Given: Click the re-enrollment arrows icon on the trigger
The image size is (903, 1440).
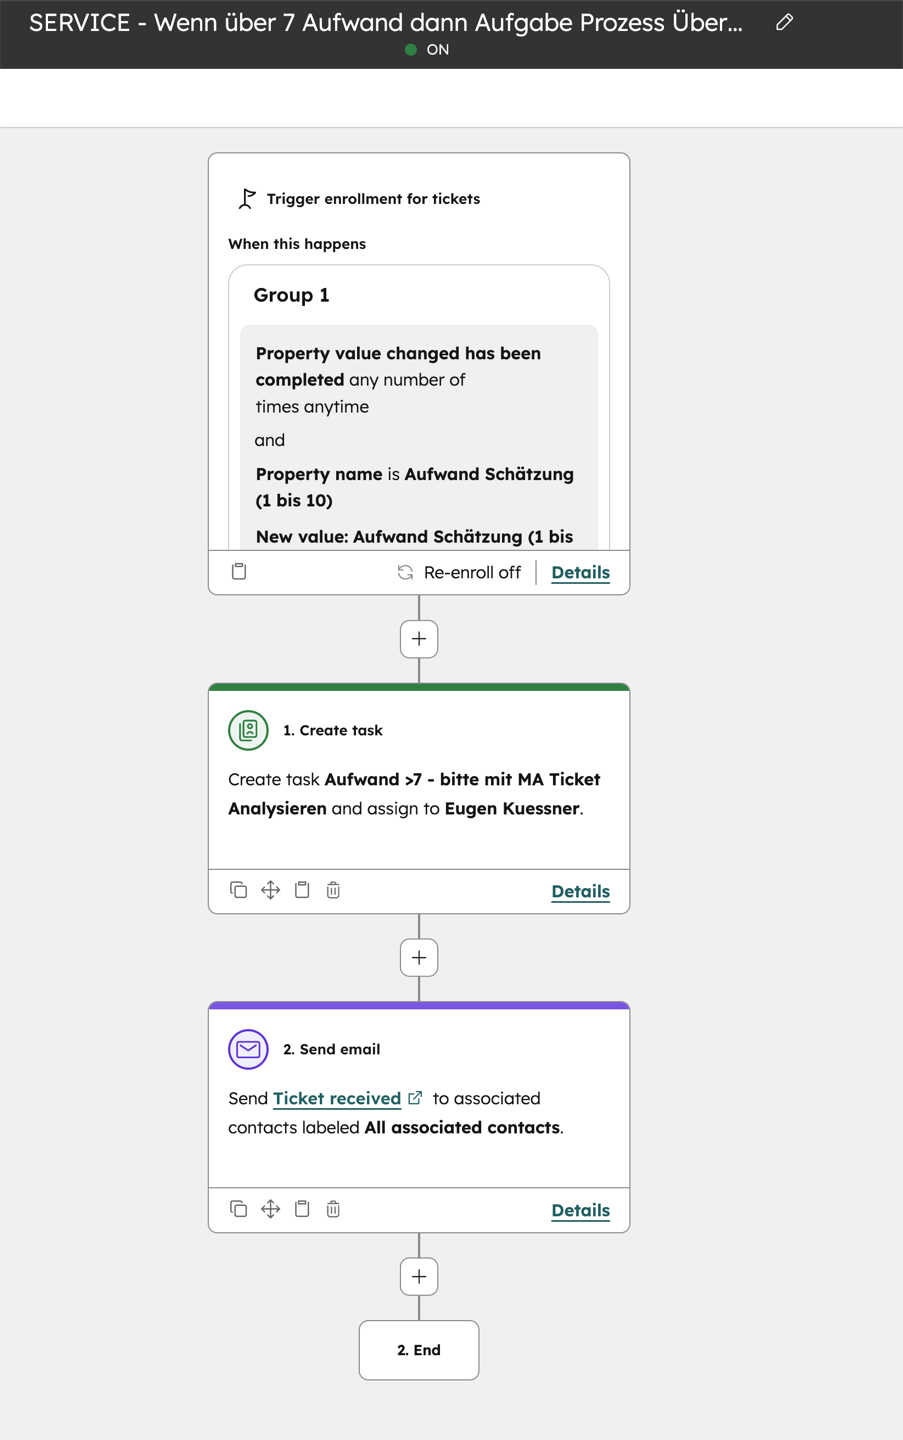Looking at the screenshot, I should [x=404, y=572].
